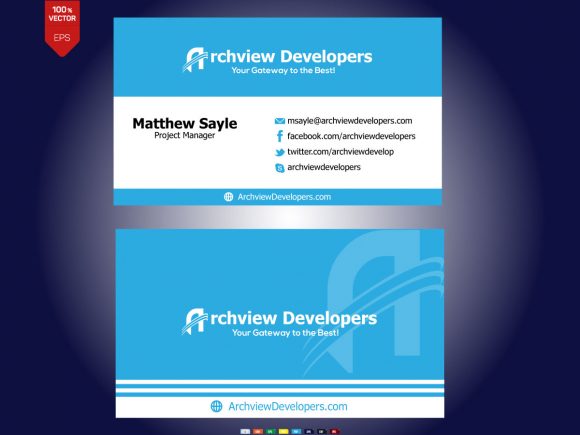This screenshot has height=435, width=580.
Task: Pick the orange color swatch
Action: pyautogui.click(x=258, y=432)
